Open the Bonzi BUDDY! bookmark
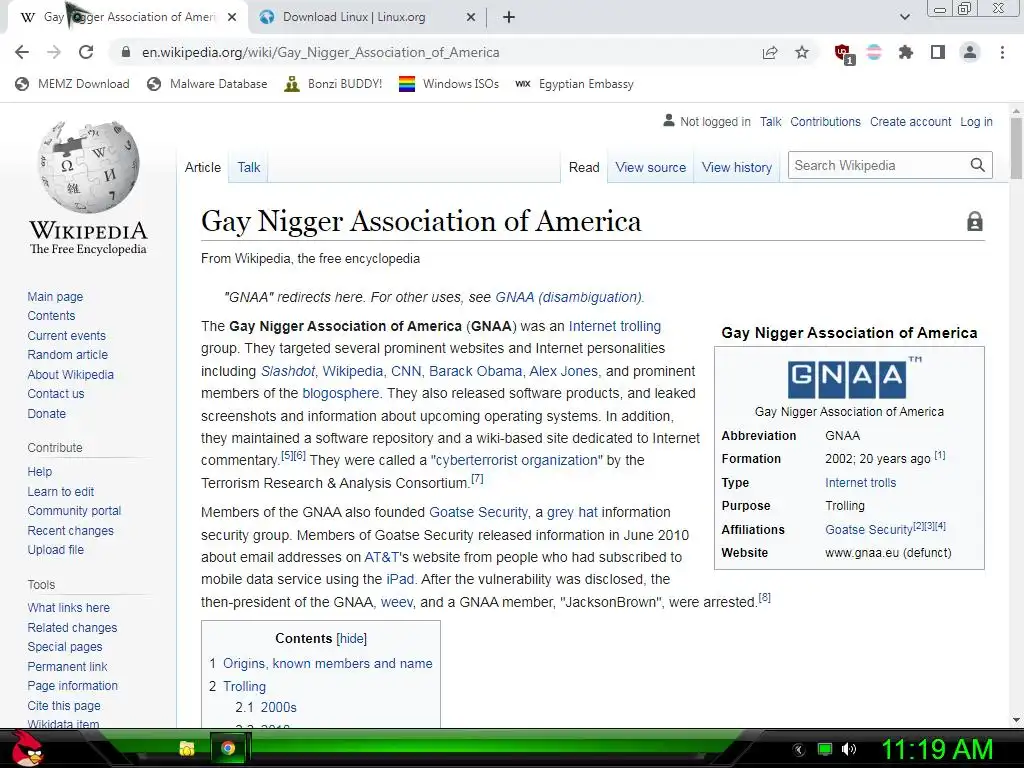The image size is (1024, 768). [x=333, y=84]
